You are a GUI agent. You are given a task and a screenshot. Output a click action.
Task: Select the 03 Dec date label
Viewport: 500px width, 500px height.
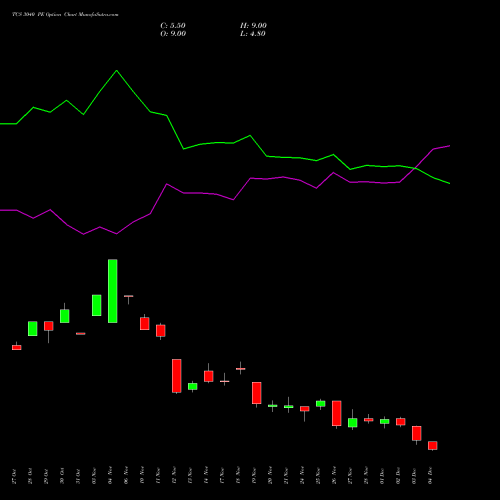(414, 476)
